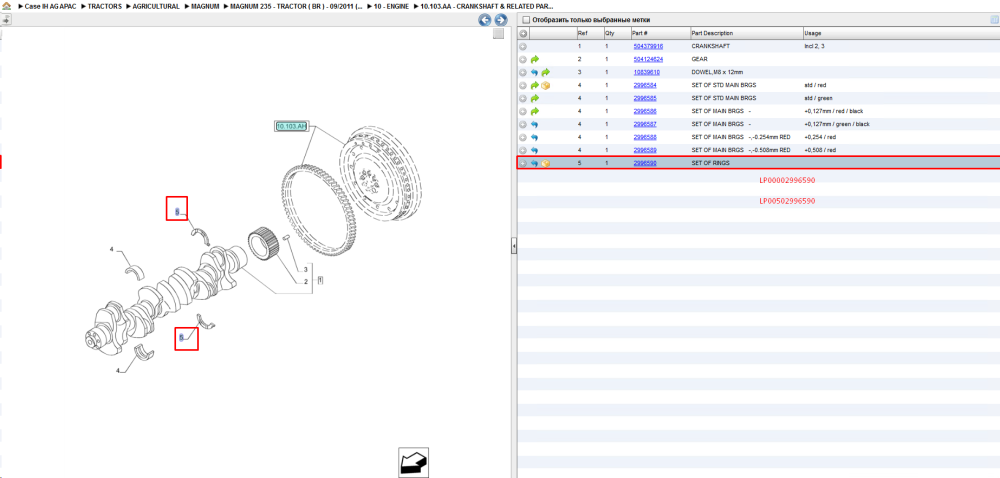
Task: Click green arrow in part 2996584 row
Action: click(534, 85)
